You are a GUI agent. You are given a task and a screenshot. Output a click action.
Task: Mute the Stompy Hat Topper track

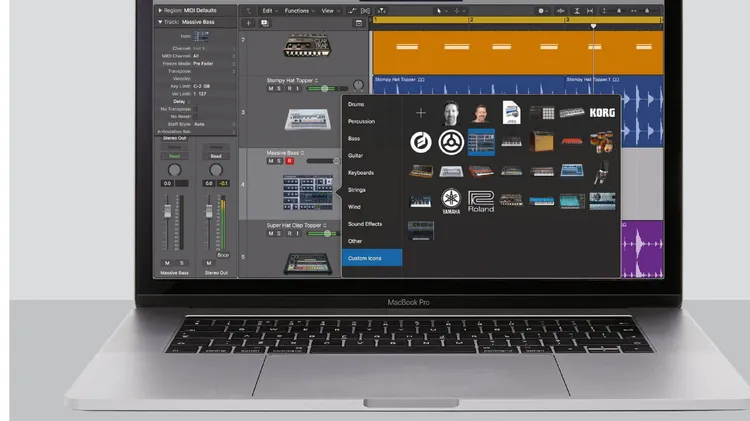[271, 89]
